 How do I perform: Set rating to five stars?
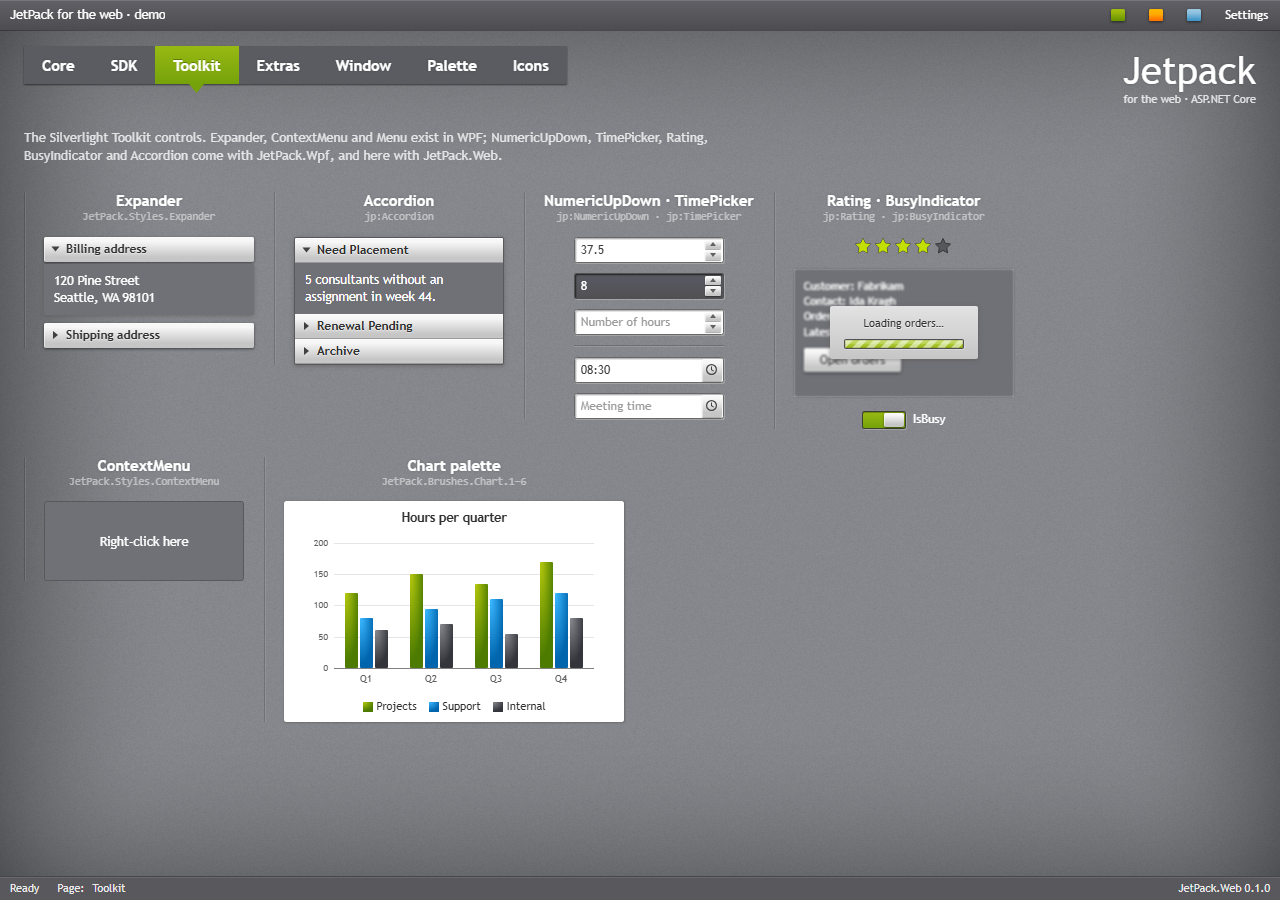943,246
